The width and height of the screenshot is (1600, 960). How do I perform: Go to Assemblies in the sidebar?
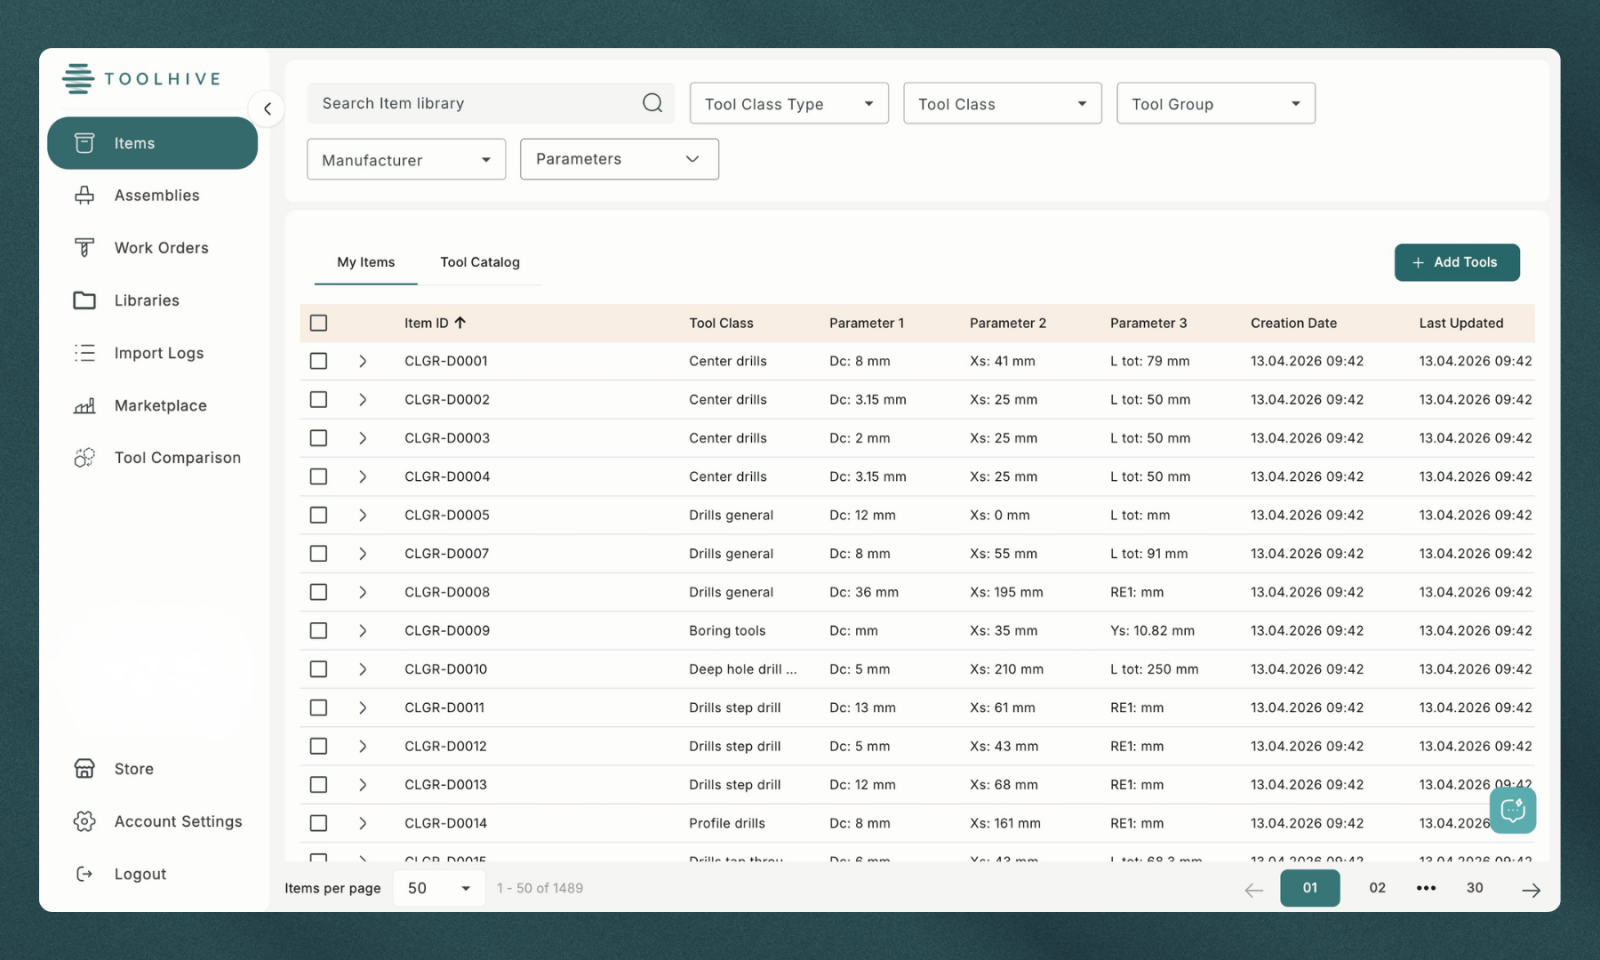point(156,195)
